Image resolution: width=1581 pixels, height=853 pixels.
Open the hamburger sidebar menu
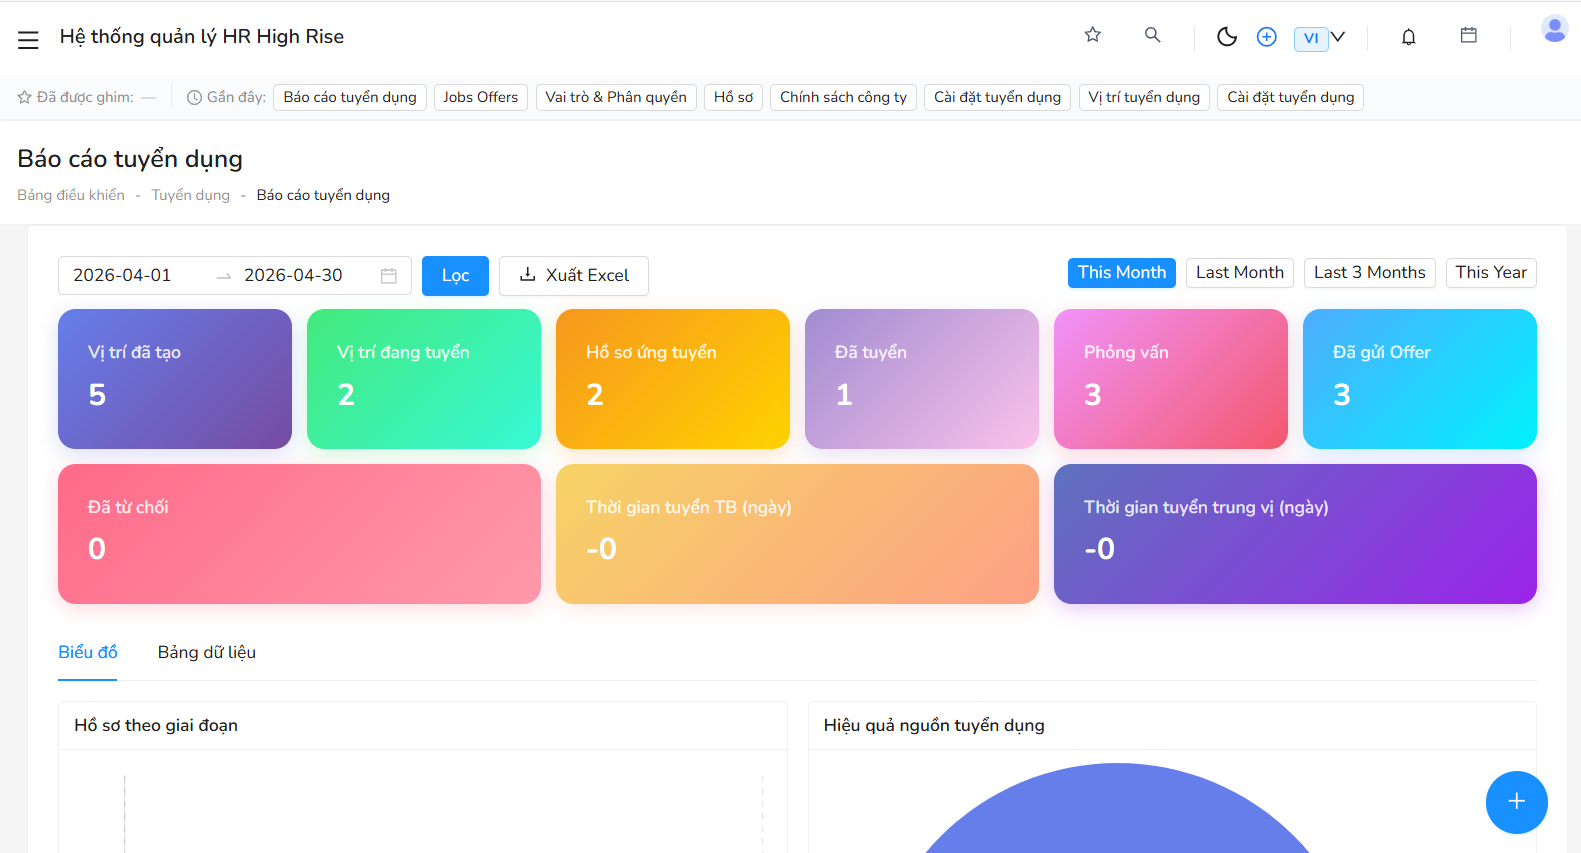click(x=28, y=39)
